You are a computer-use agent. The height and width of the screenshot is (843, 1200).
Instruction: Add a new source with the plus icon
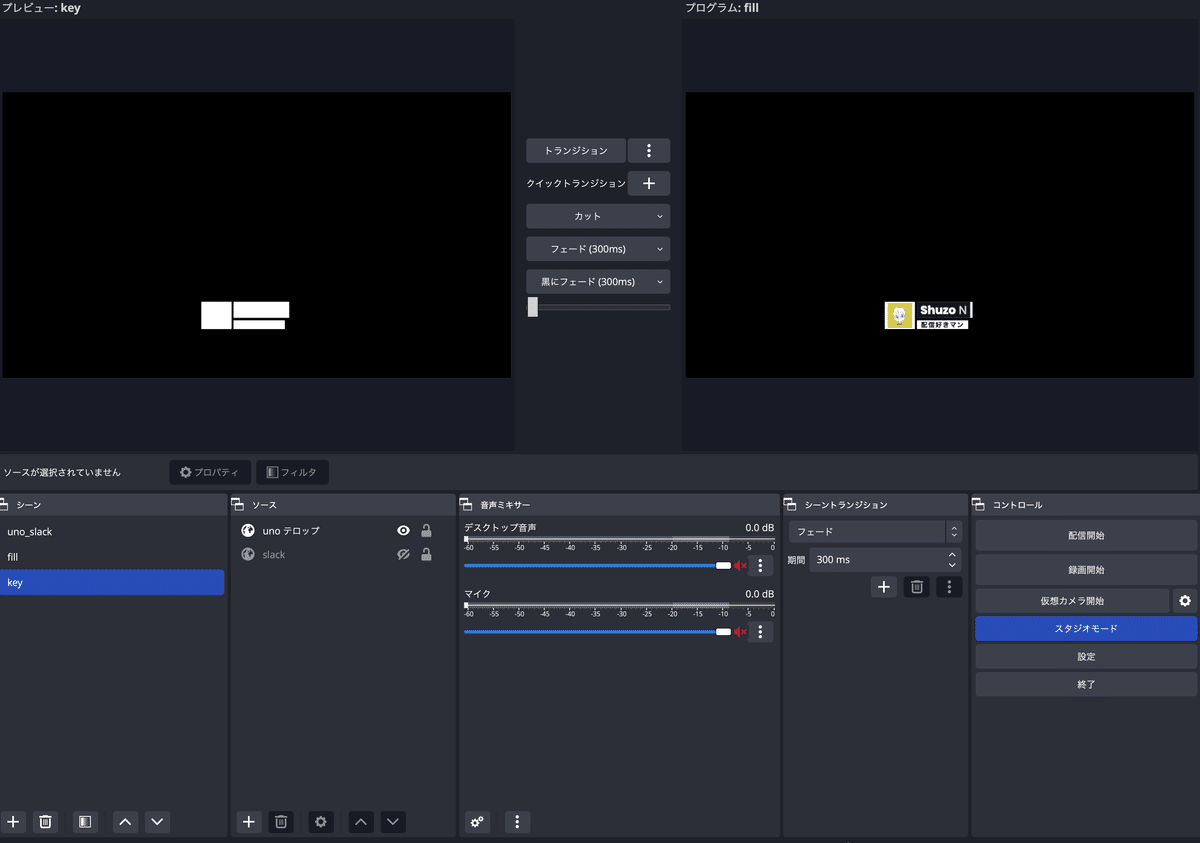click(x=248, y=821)
